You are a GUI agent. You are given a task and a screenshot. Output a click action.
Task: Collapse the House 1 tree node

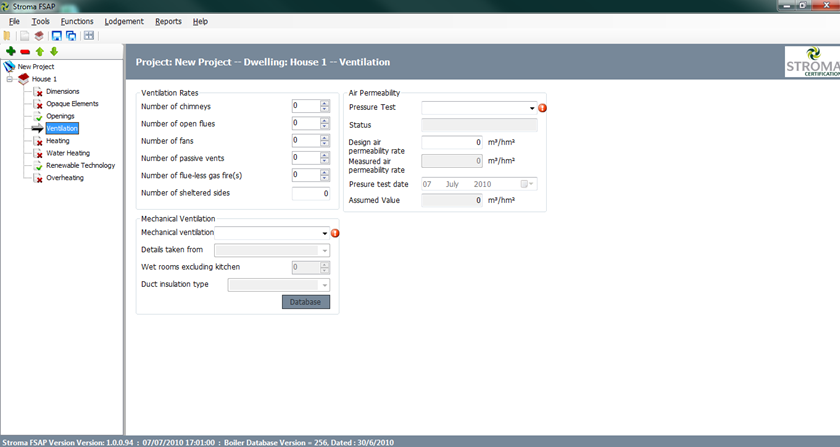(10, 79)
